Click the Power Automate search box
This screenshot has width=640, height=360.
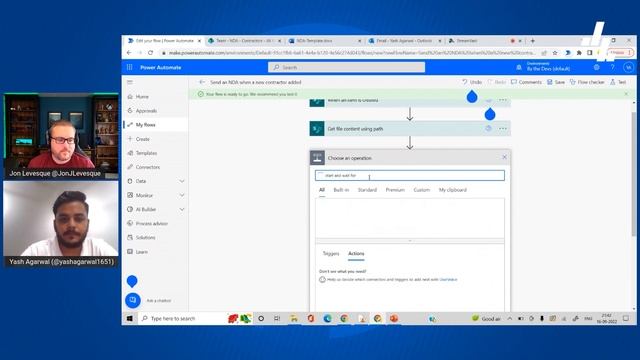(346, 67)
